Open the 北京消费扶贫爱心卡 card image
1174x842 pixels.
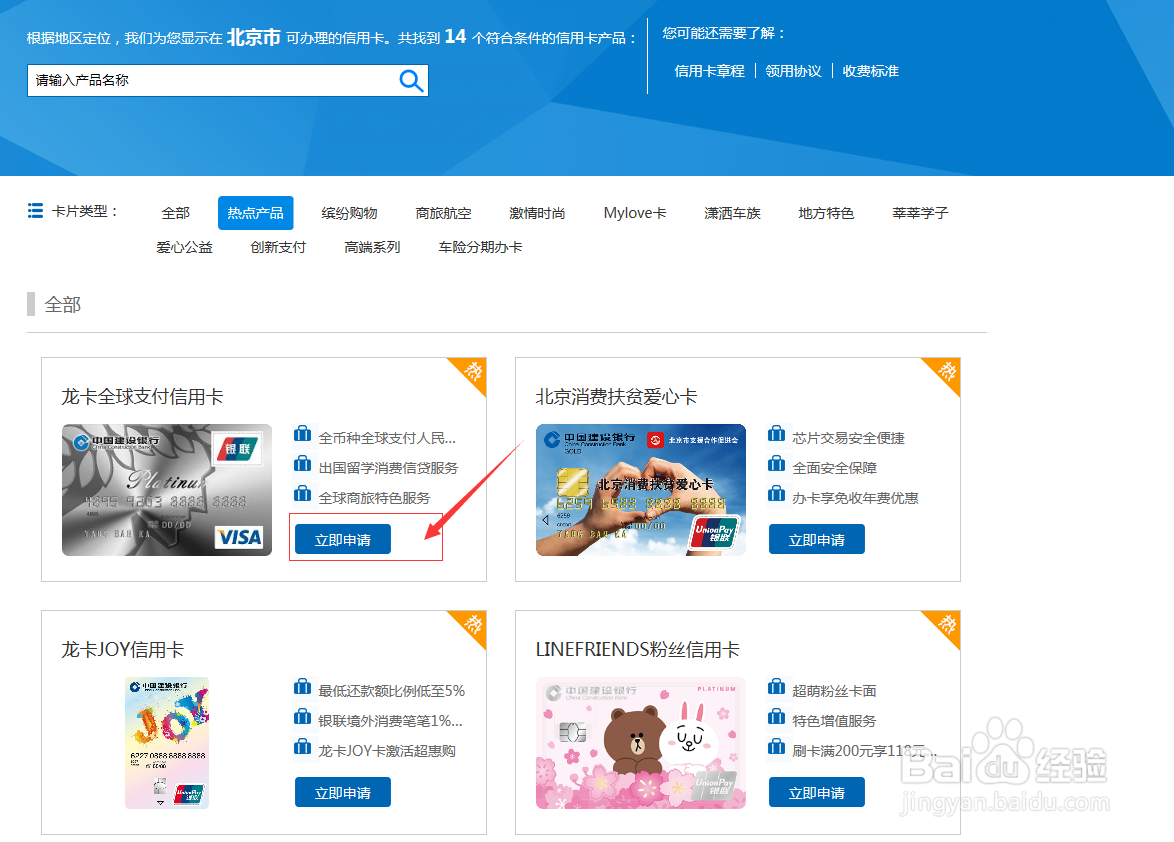[x=641, y=490]
